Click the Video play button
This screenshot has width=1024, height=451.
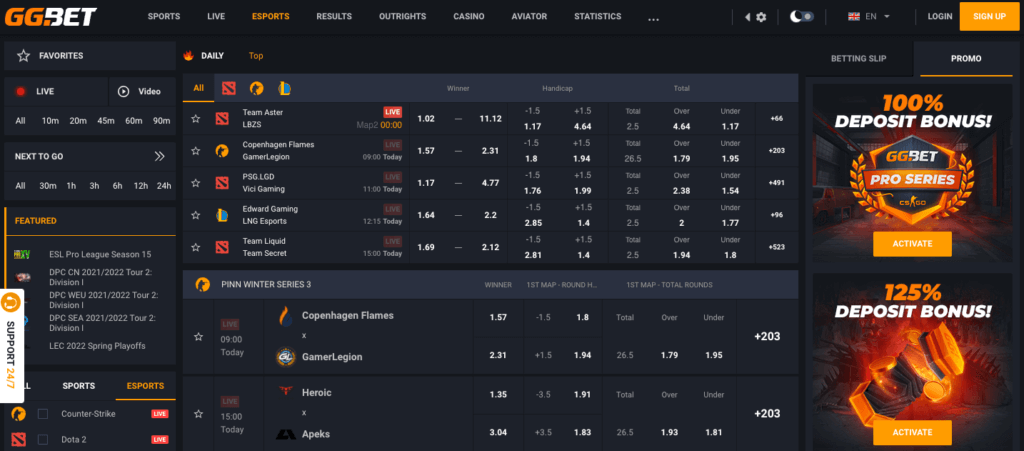click(142, 91)
